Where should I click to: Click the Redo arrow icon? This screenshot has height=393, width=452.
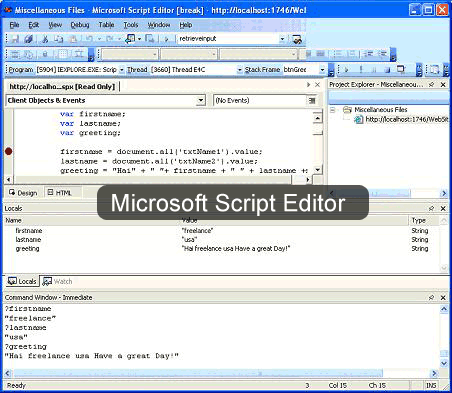click(109, 39)
